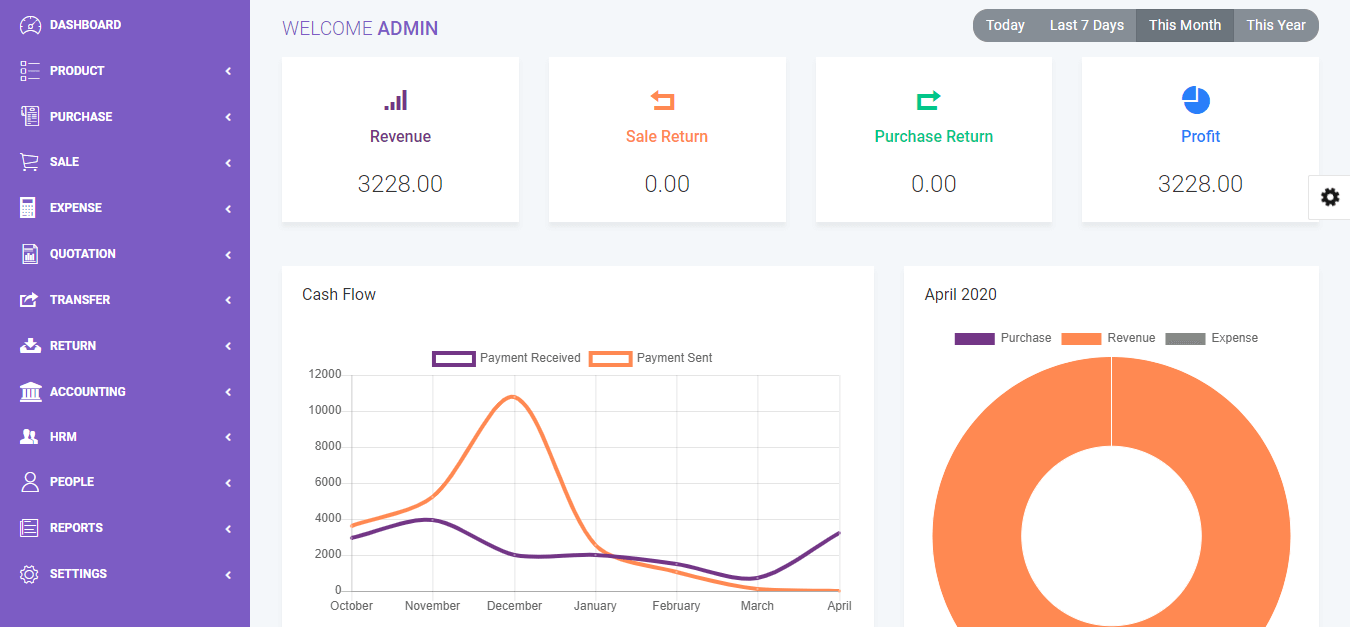Open the Purchase menu item
Screen dimensions: 1350x627
[125, 117]
